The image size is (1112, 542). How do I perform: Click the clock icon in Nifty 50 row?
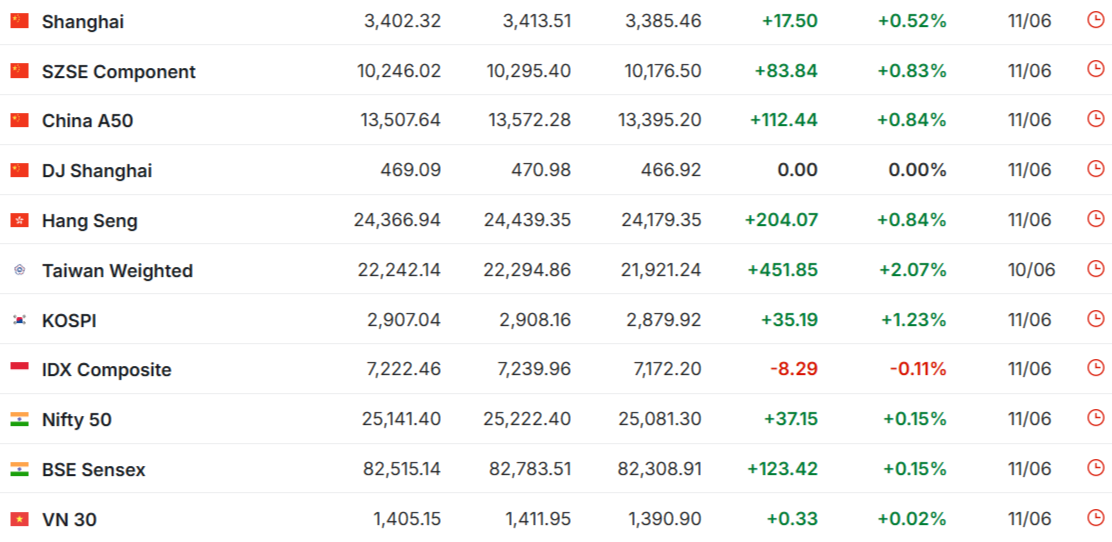click(1095, 419)
